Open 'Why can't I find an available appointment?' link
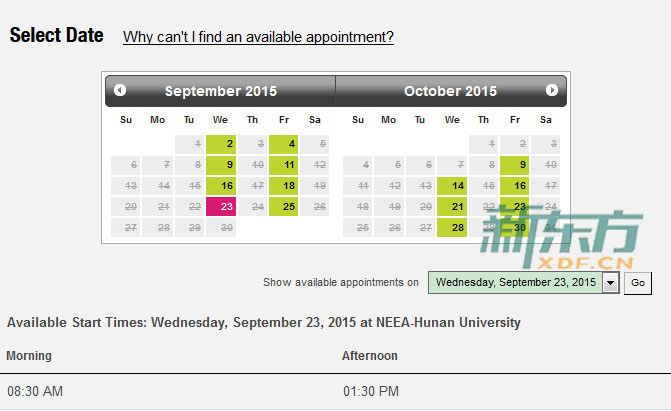This screenshot has height=411, width=671. [258, 37]
